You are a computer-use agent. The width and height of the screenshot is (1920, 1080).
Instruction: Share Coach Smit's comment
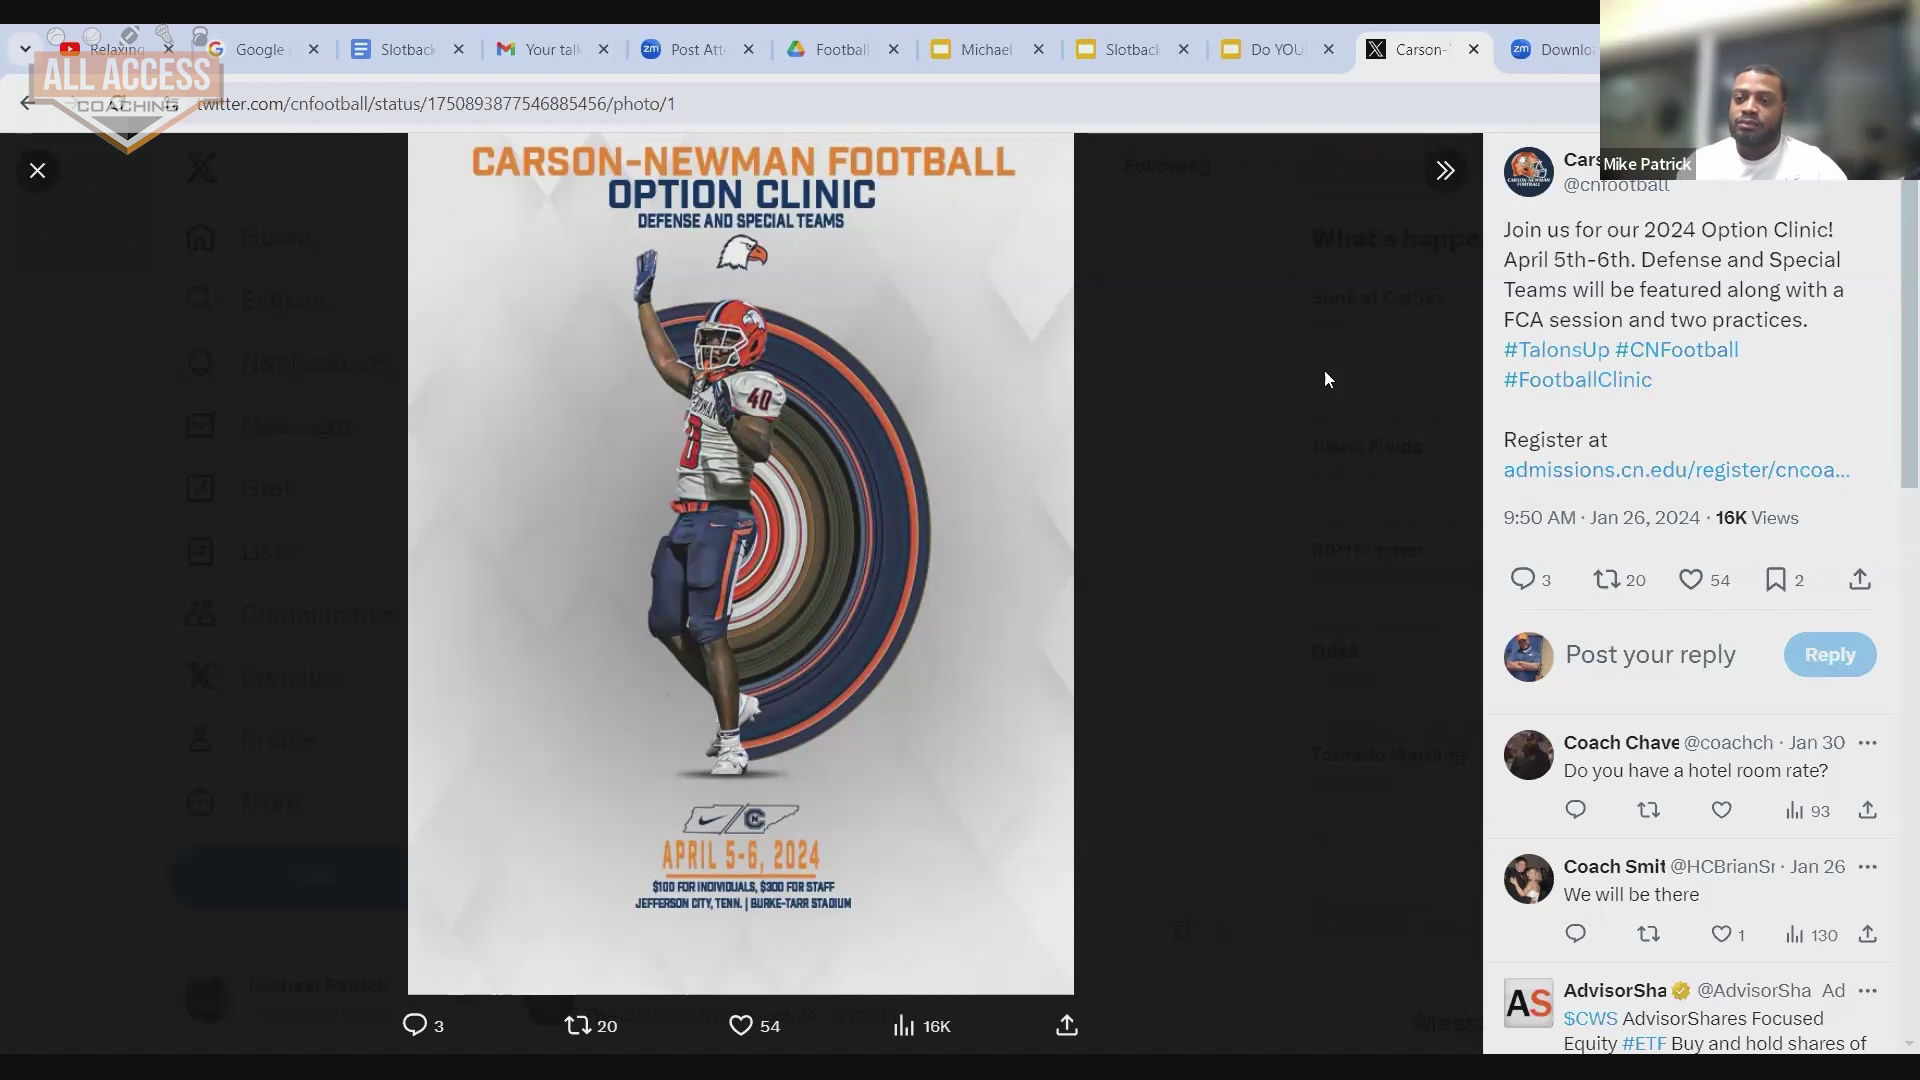pyautogui.click(x=1867, y=934)
